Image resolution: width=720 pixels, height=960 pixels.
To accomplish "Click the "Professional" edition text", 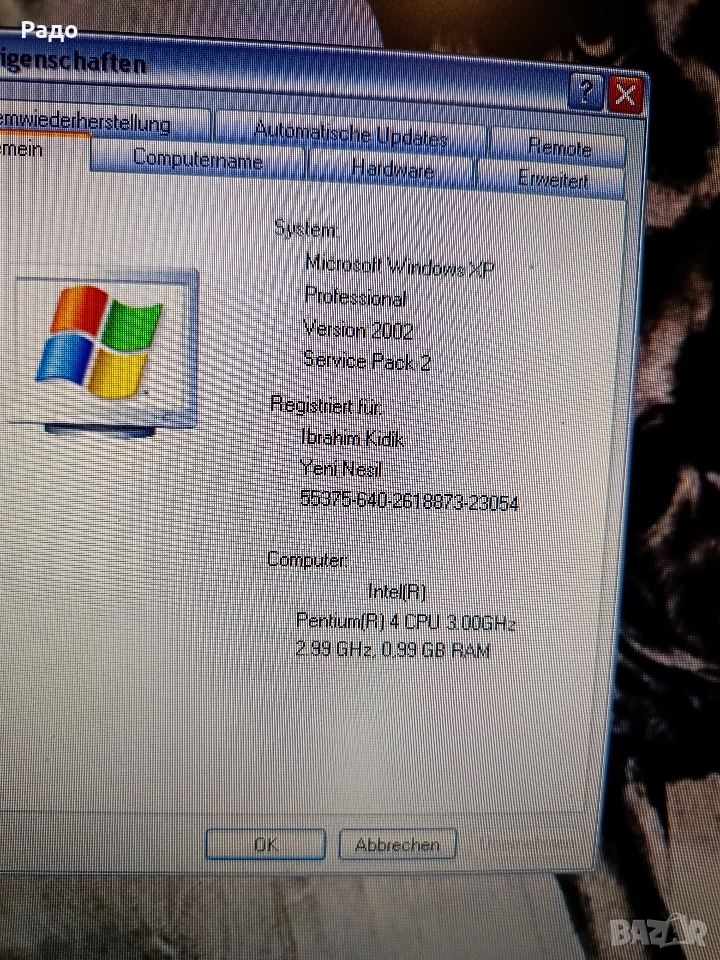I will click(x=355, y=298).
